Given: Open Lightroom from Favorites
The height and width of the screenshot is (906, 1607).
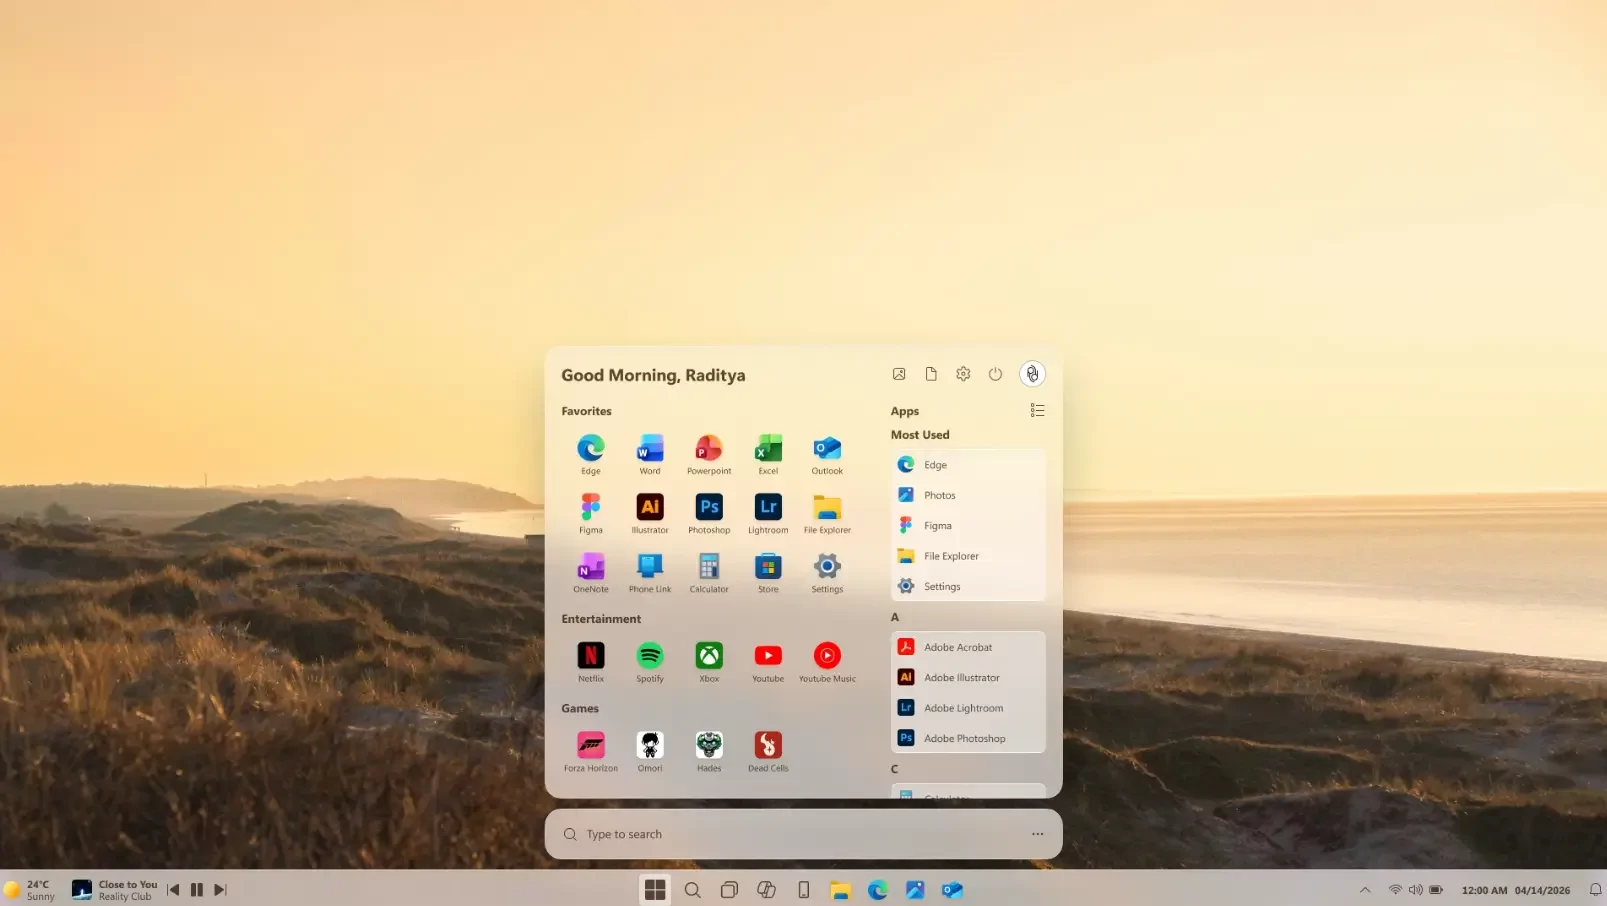Looking at the screenshot, I should pos(768,508).
